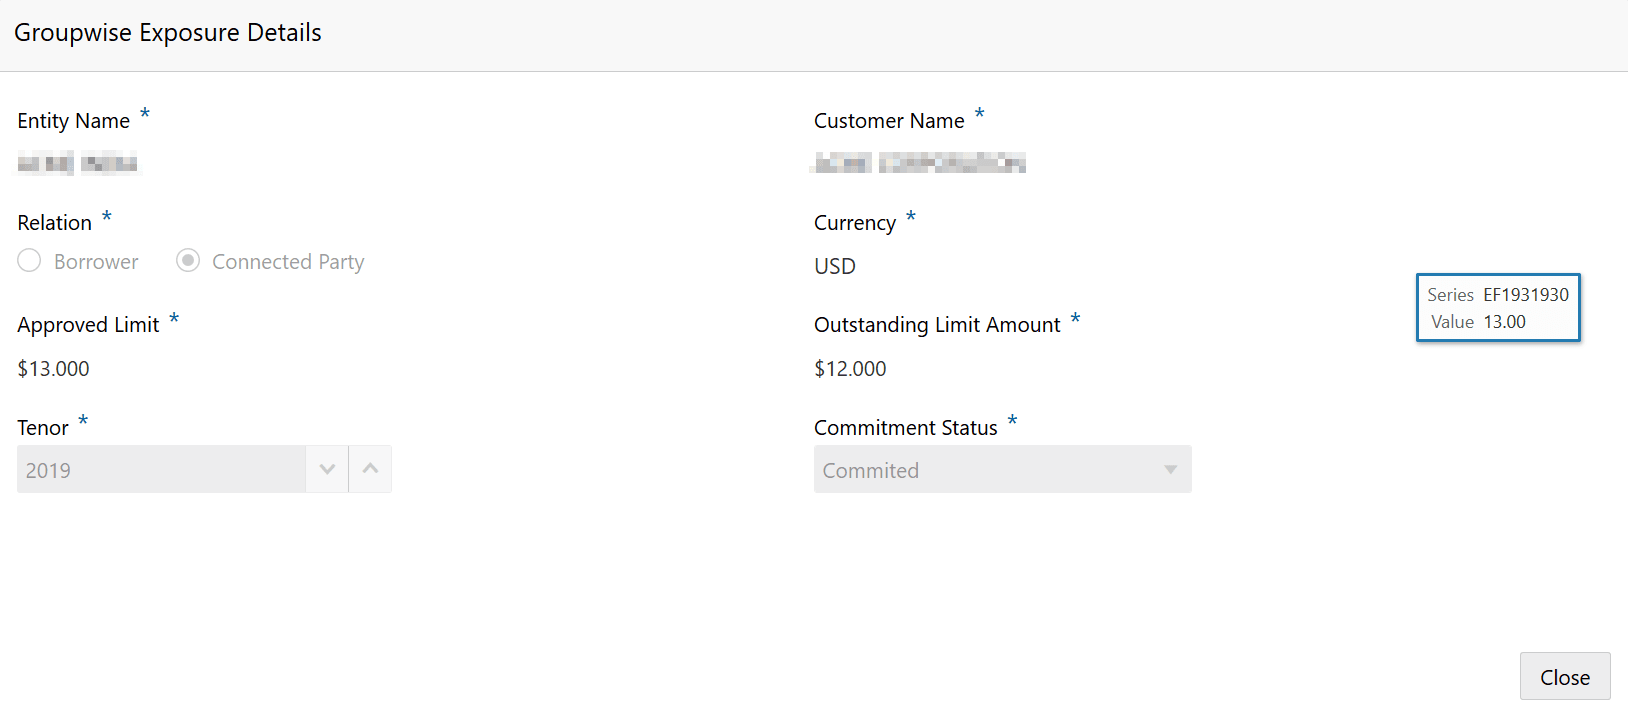Screen dimensions: 1628x722
Task: Click the Outstanding Limit Amount value $12.000
Action: point(850,369)
